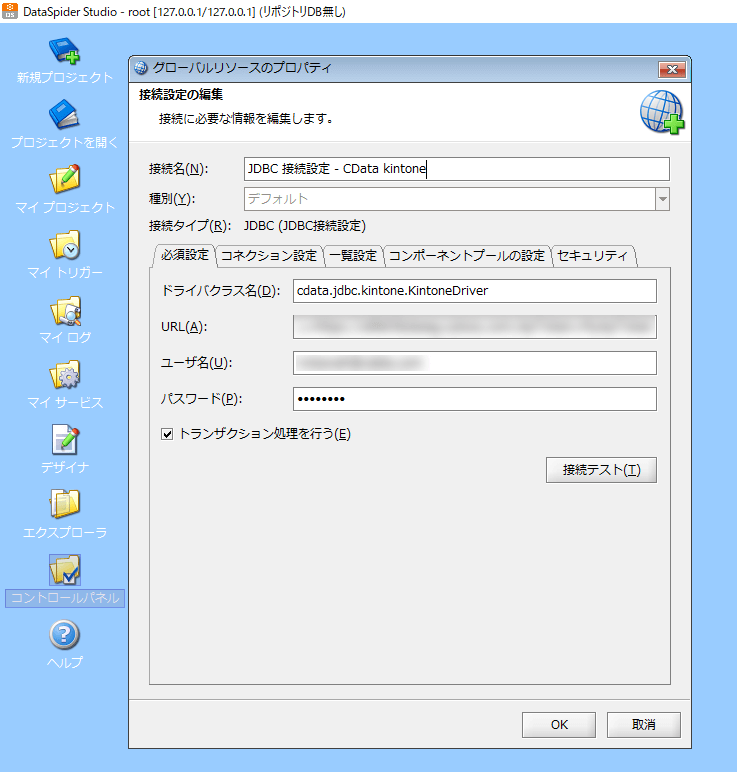This screenshot has height=772, width=737.
Task: Click the ドライバクラス名 input field
Action: click(x=475, y=291)
